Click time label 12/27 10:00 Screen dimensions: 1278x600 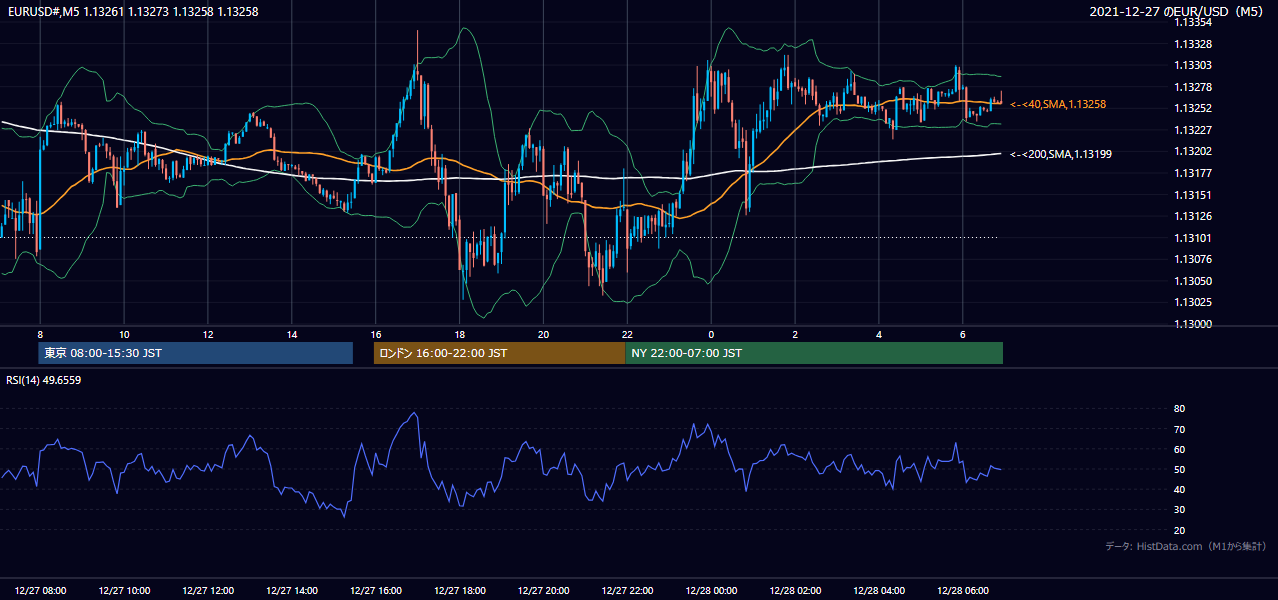pyautogui.click(x=124, y=590)
